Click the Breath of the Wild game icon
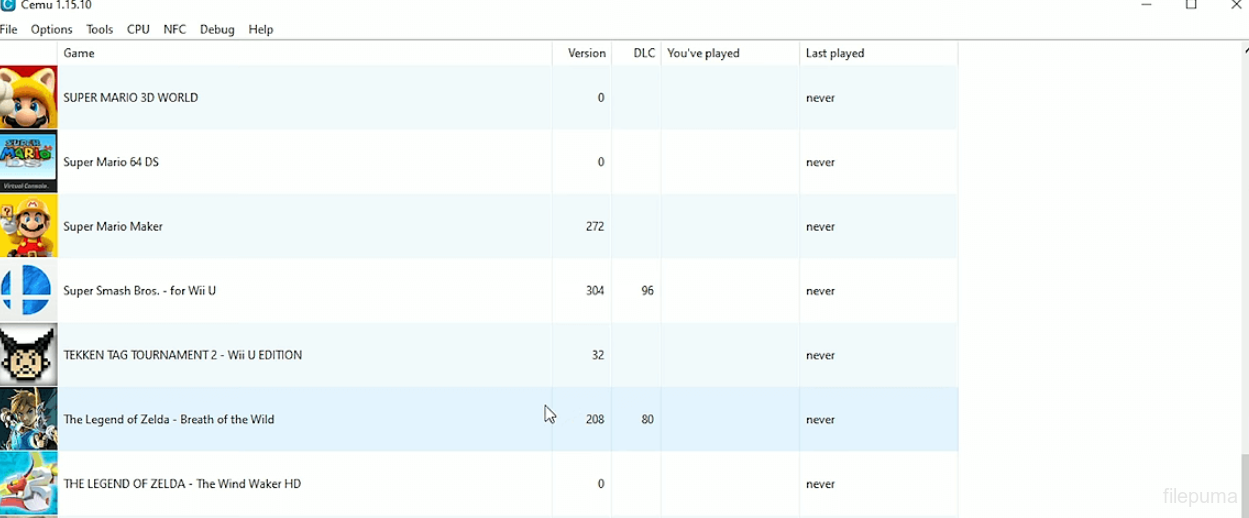 (28, 419)
